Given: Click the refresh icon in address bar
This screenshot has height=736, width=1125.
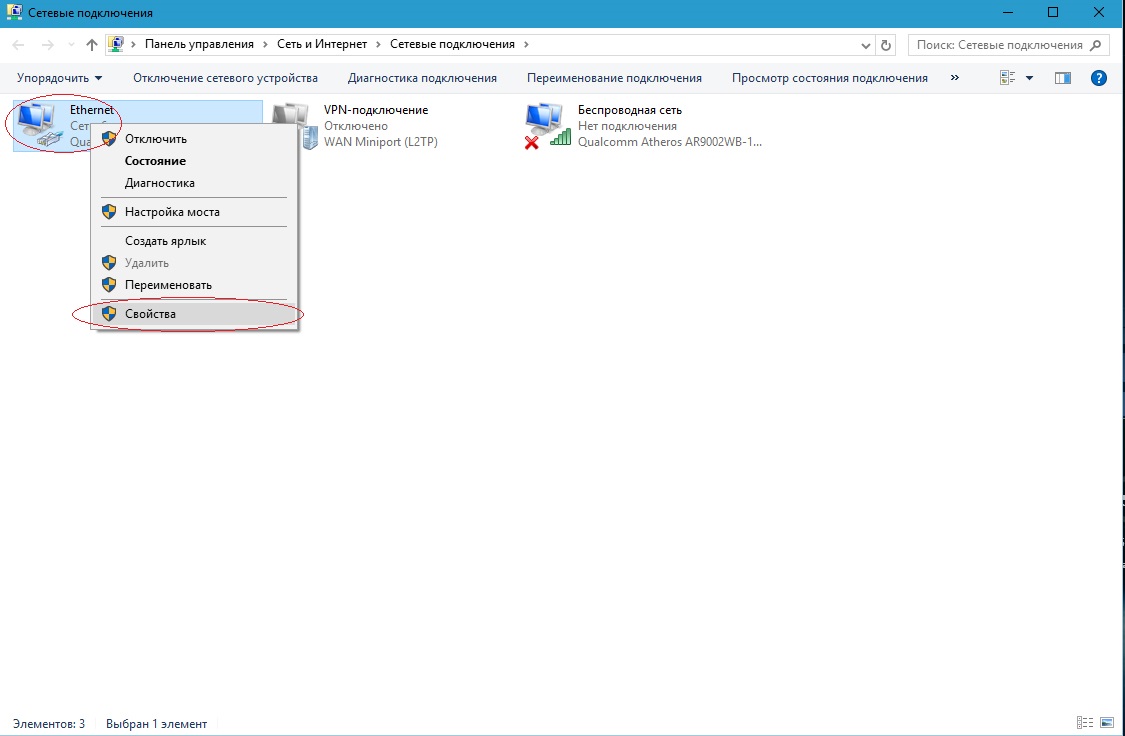Looking at the screenshot, I should click(885, 45).
